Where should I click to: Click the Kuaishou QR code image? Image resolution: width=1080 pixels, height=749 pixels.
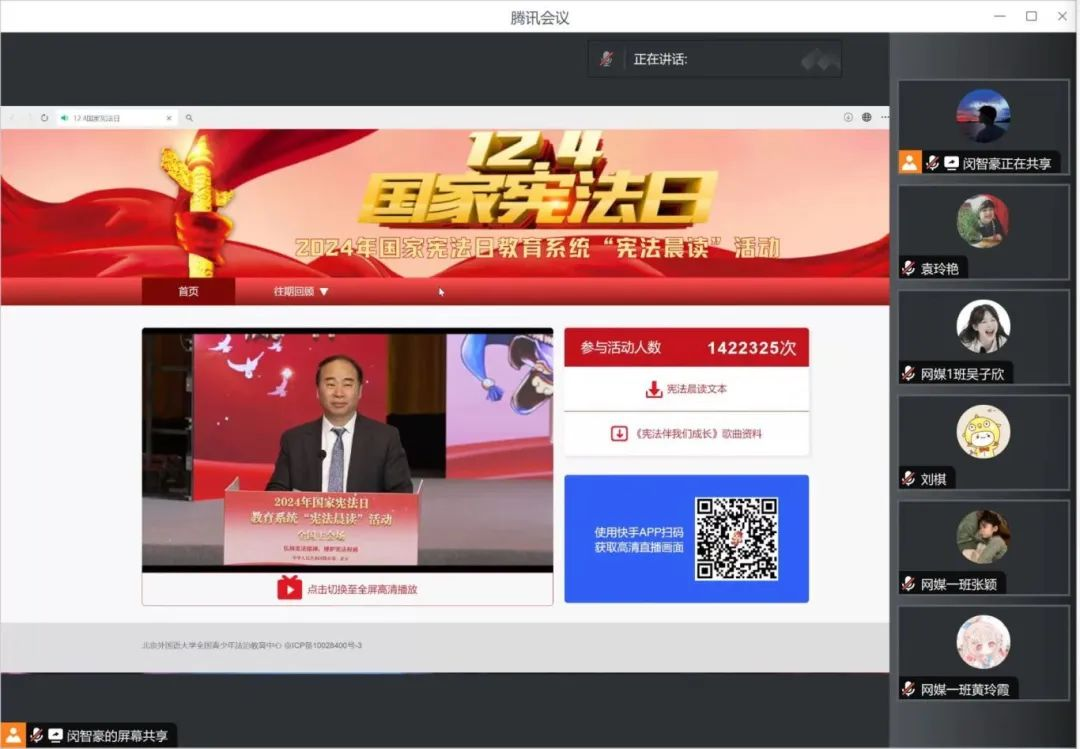click(x=736, y=538)
